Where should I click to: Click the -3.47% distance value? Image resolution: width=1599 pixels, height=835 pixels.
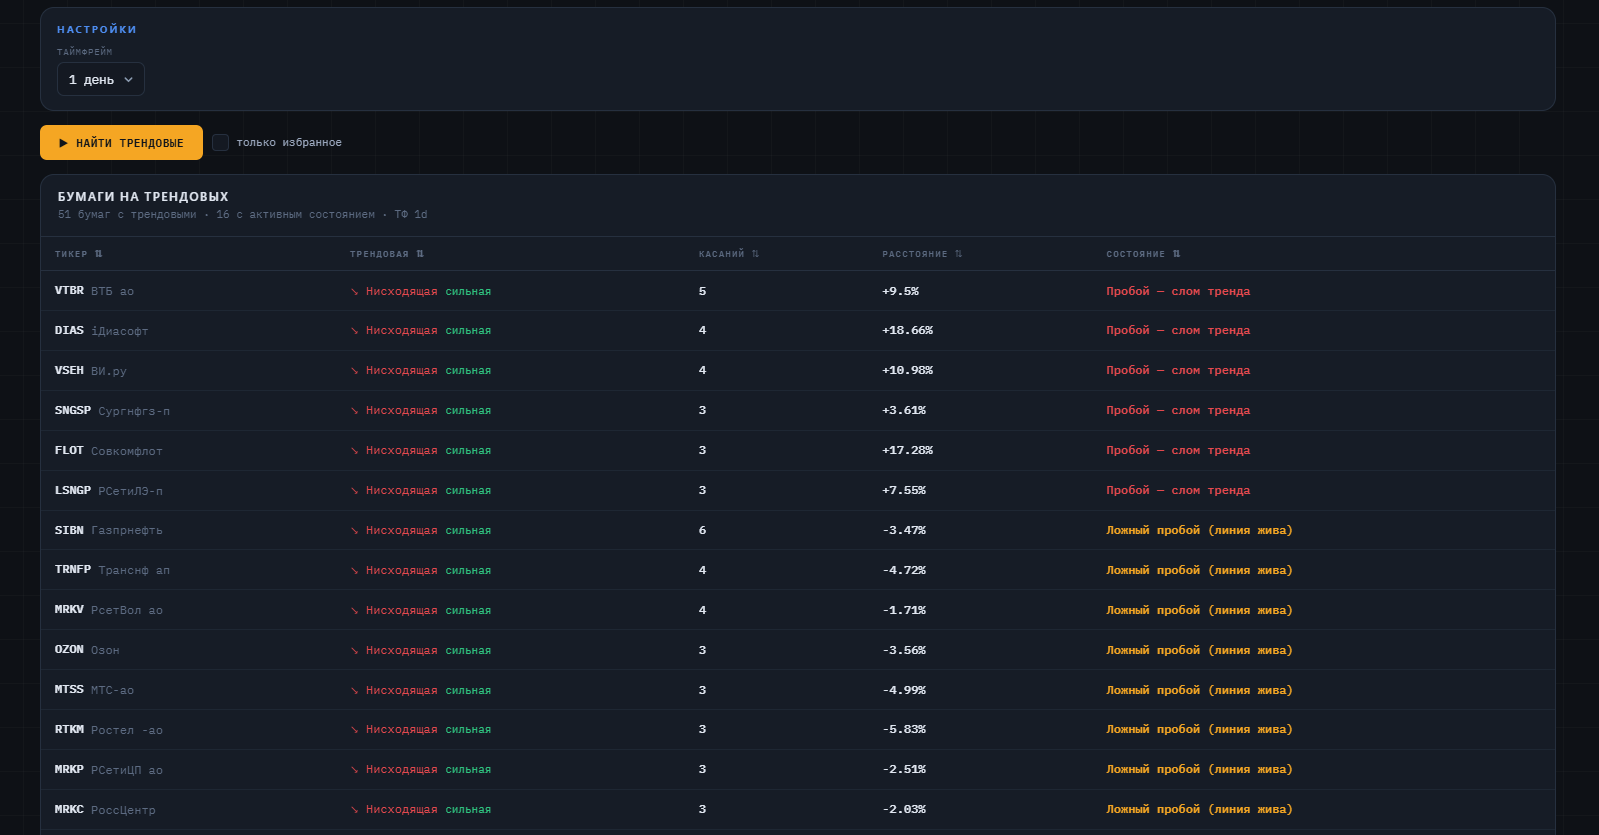(x=904, y=530)
